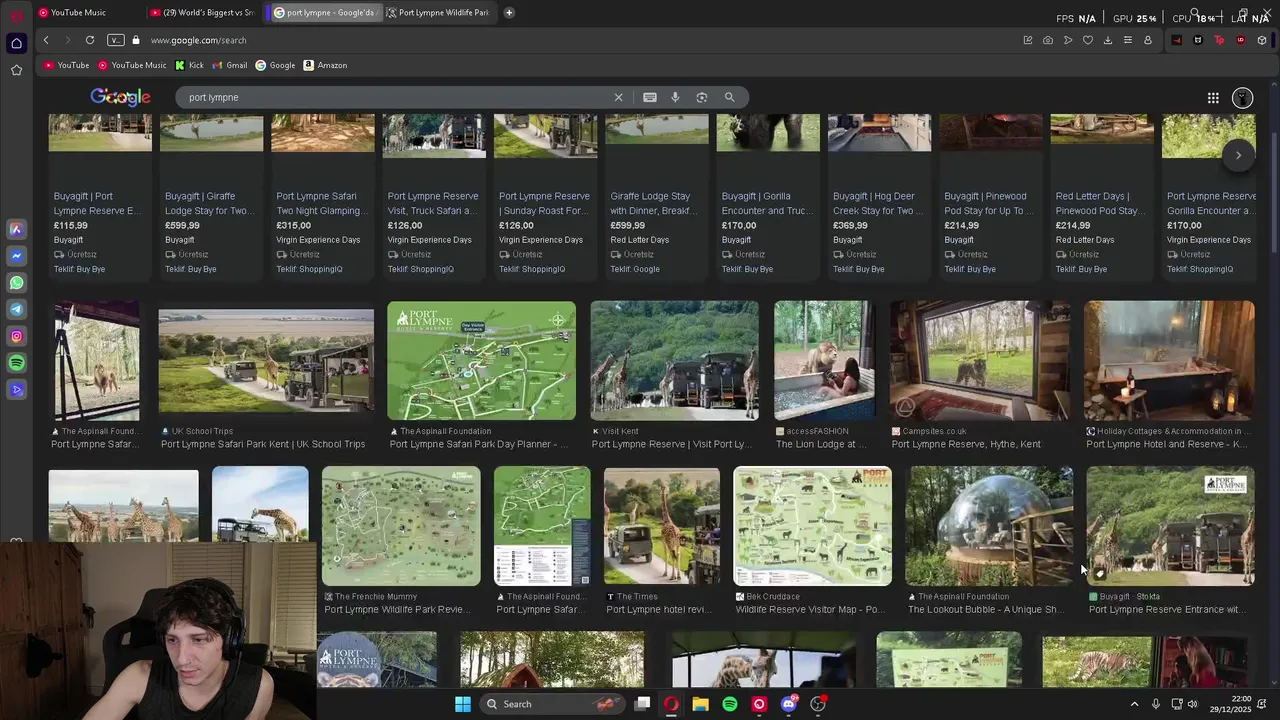Viewport: 1280px width, 720px height.
Task: Open Giraffe Lodge Stay for Two listing
Action: point(212,195)
